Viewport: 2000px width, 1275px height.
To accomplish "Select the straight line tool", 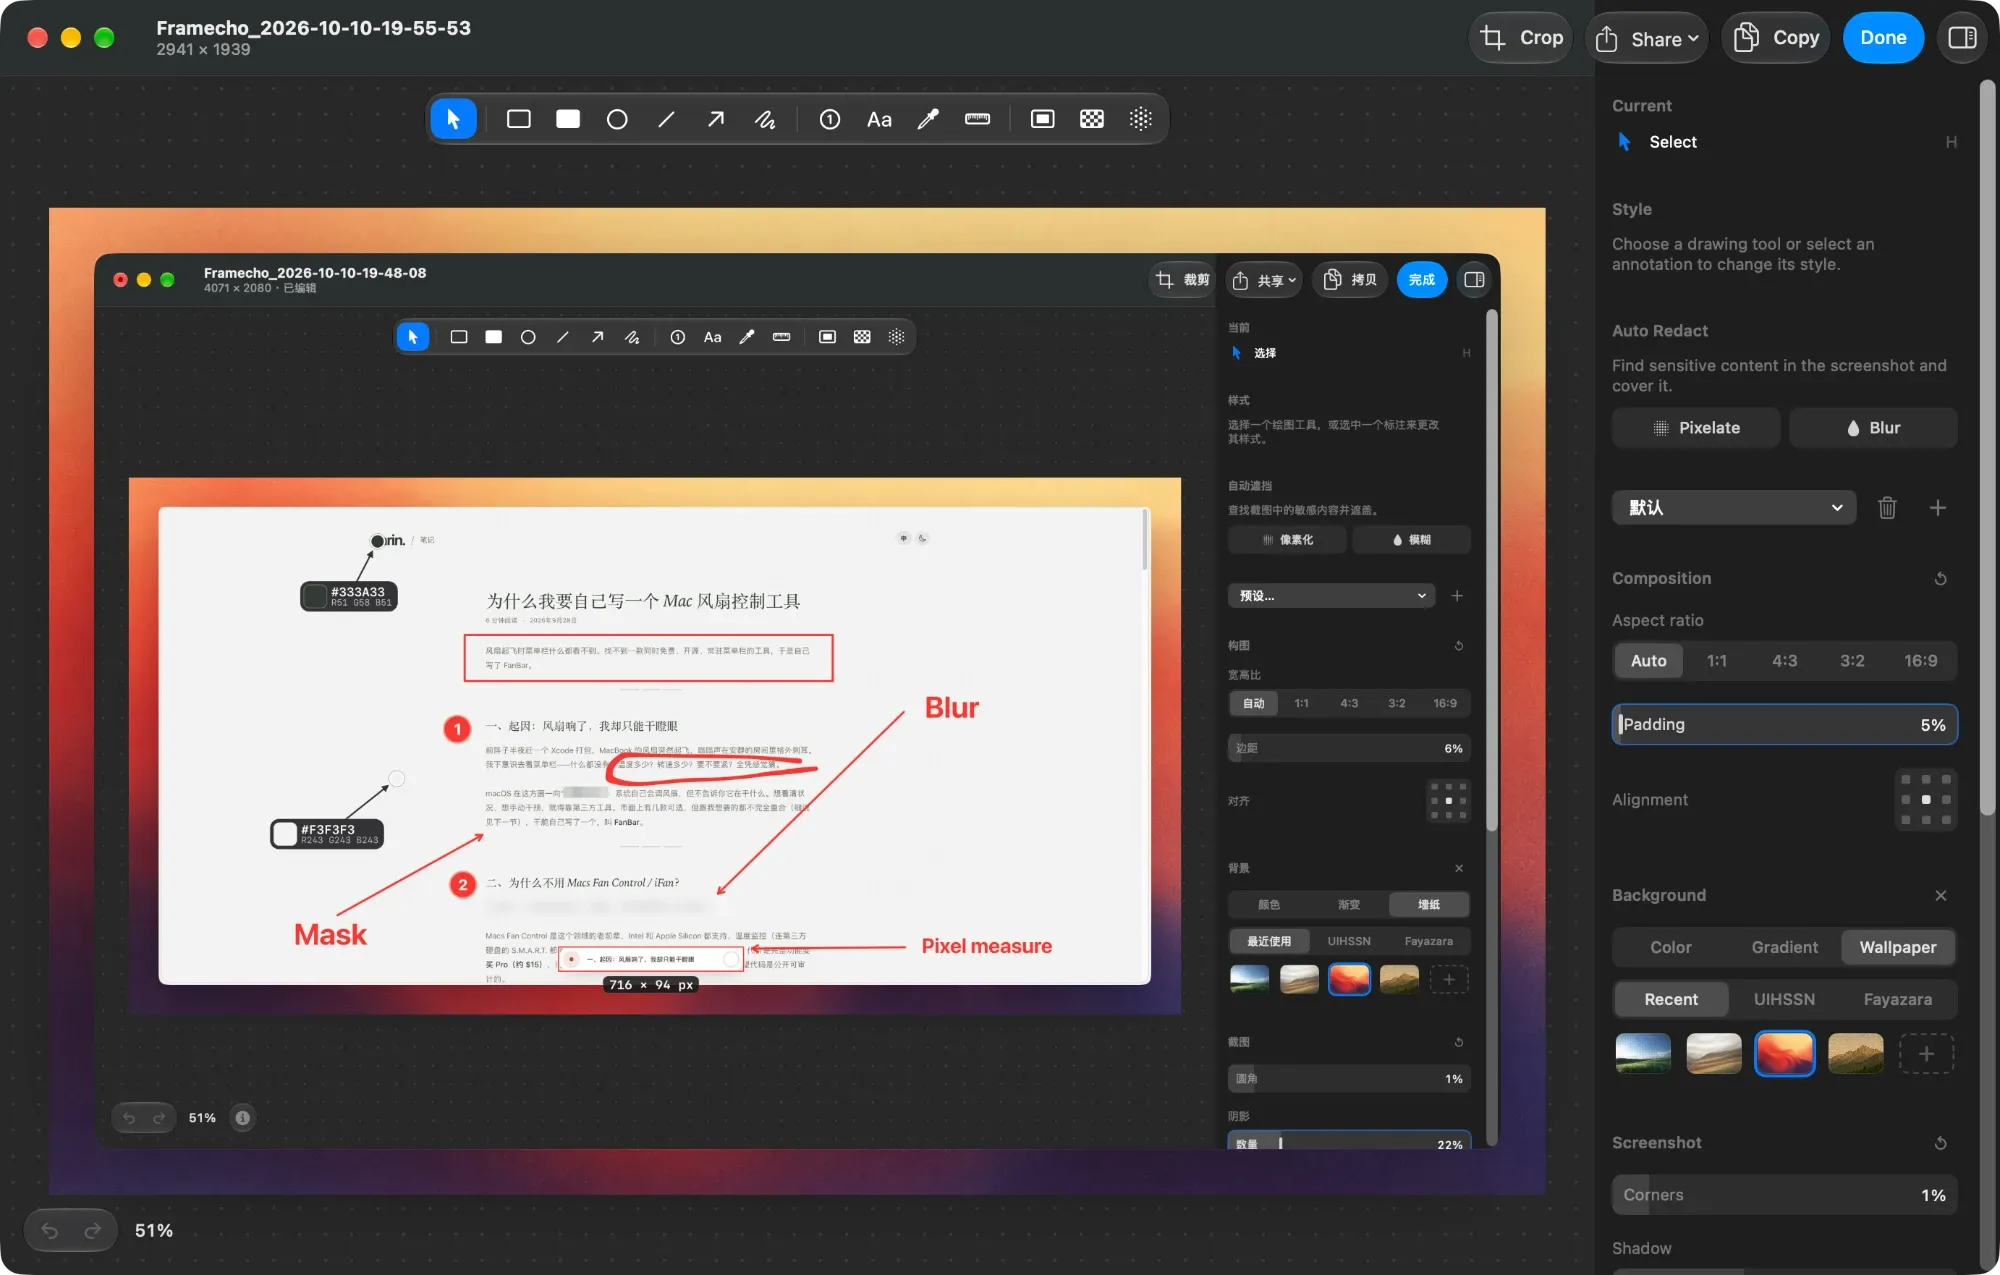I will click(666, 119).
